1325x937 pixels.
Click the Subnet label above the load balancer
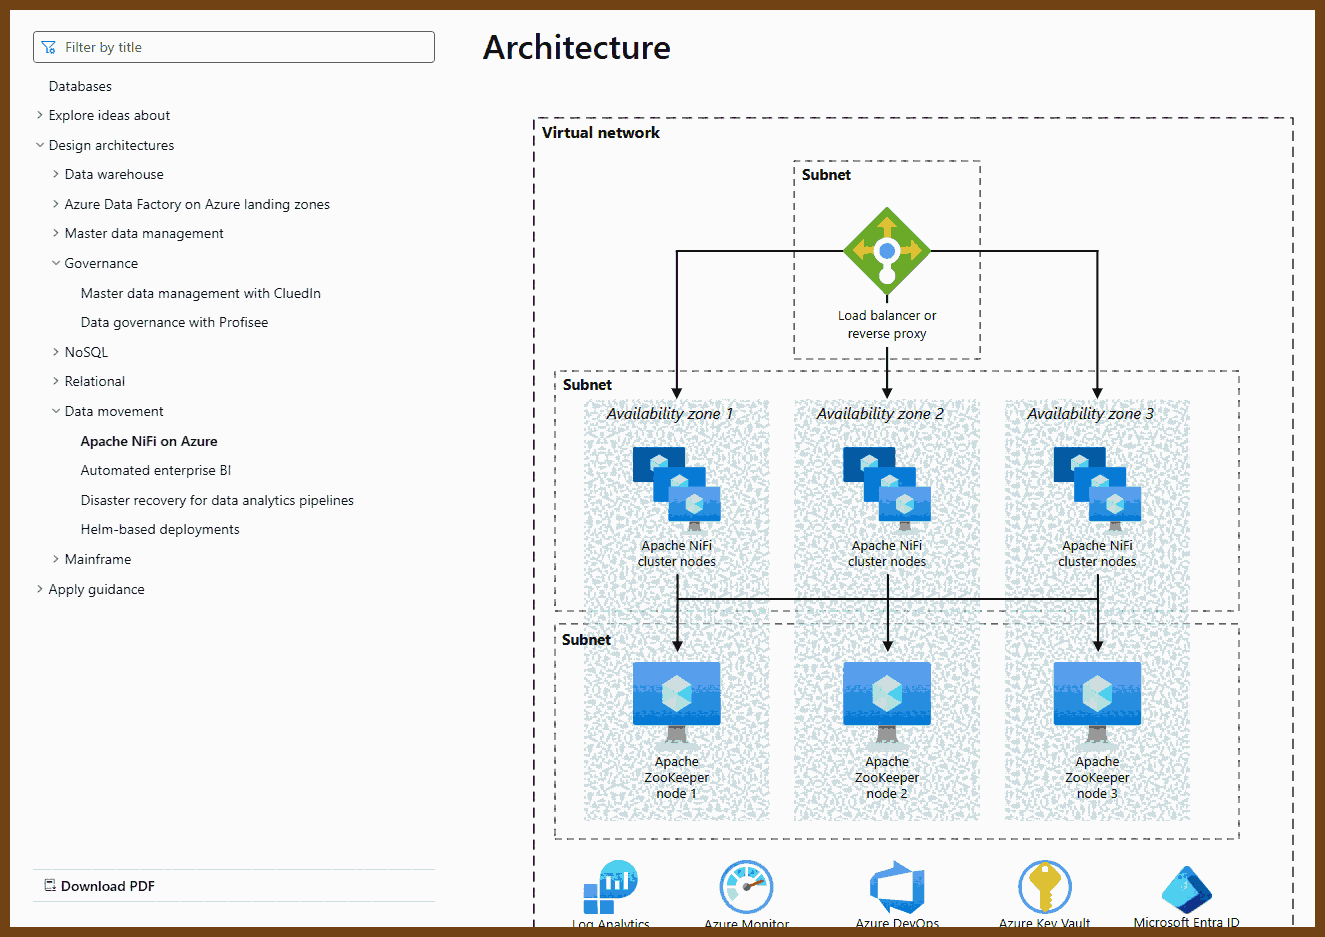coord(826,174)
